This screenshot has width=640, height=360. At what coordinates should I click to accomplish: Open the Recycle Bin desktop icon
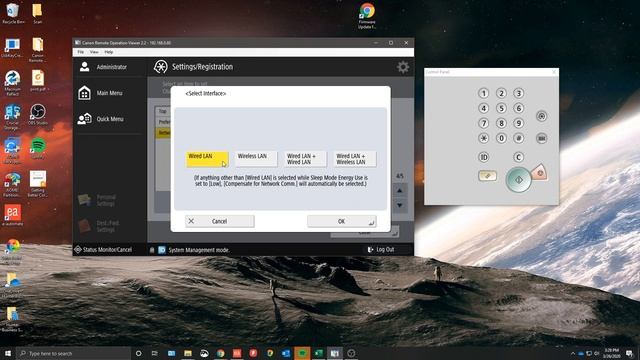click(x=13, y=13)
